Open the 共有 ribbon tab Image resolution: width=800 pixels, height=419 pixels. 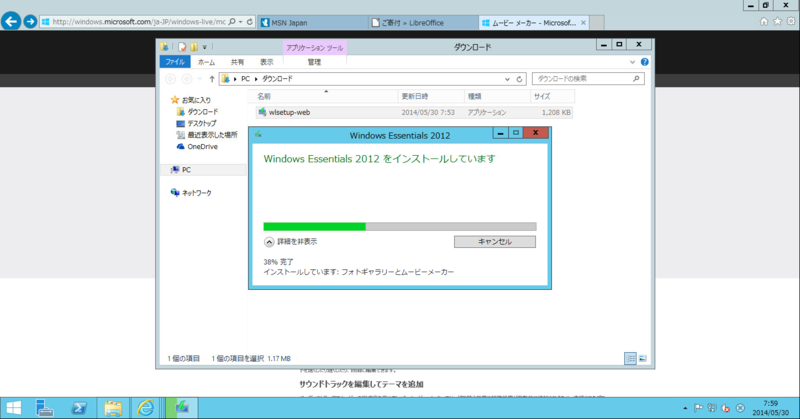(x=237, y=62)
